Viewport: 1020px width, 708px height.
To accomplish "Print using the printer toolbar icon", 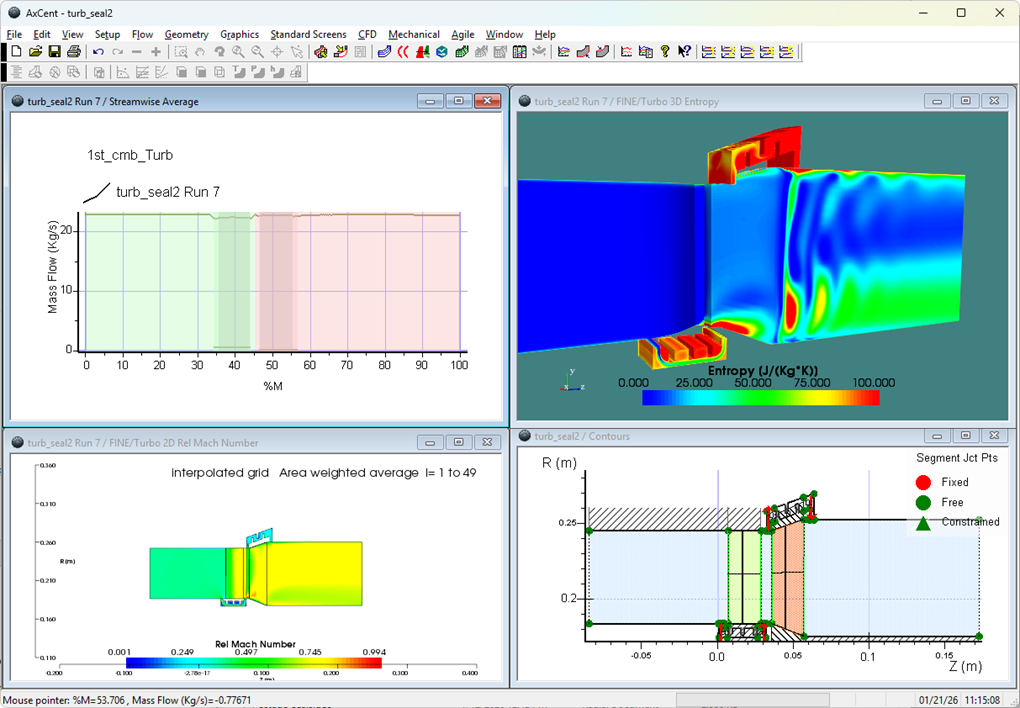I will coord(76,51).
